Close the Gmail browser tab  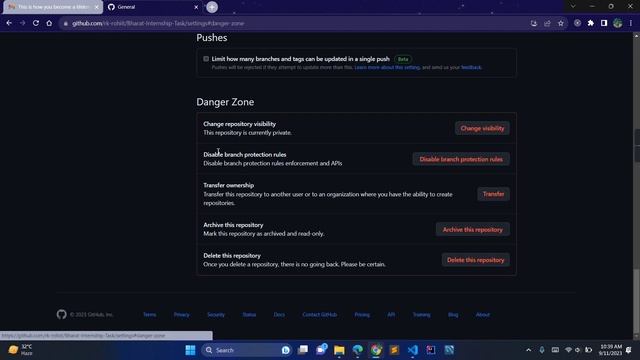click(x=97, y=7)
